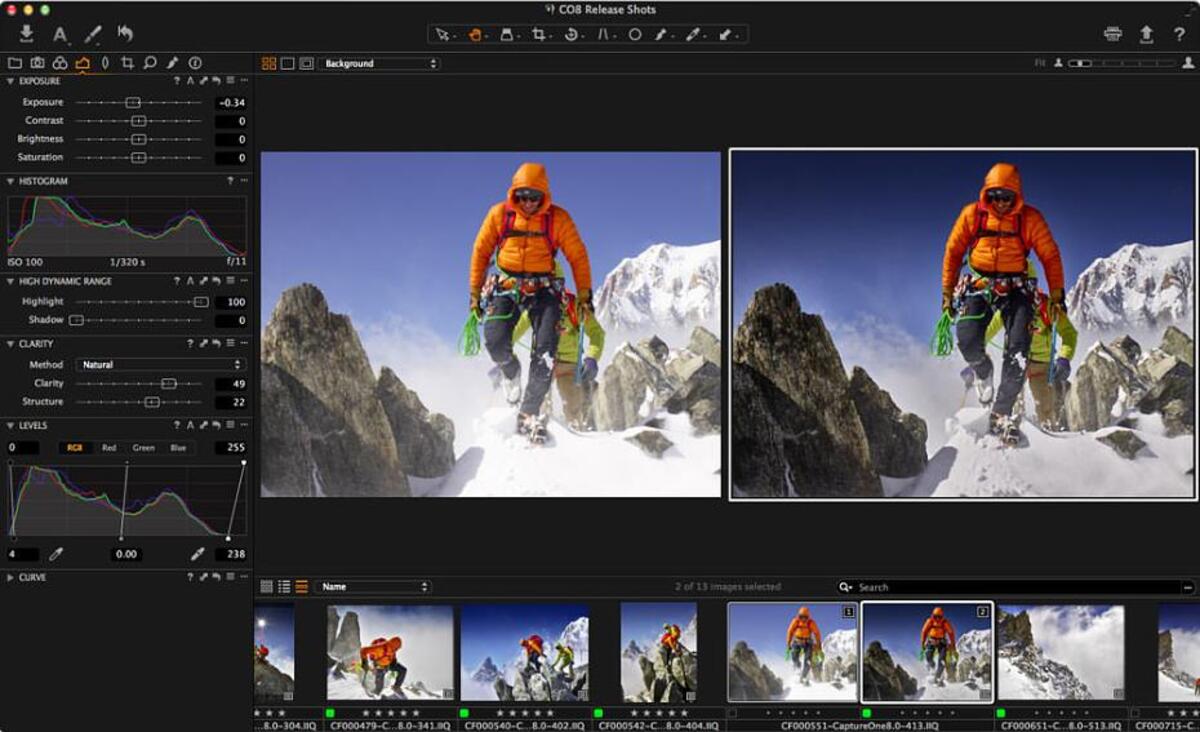Open the Color tool tab
The width and height of the screenshot is (1200, 732).
[60, 61]
